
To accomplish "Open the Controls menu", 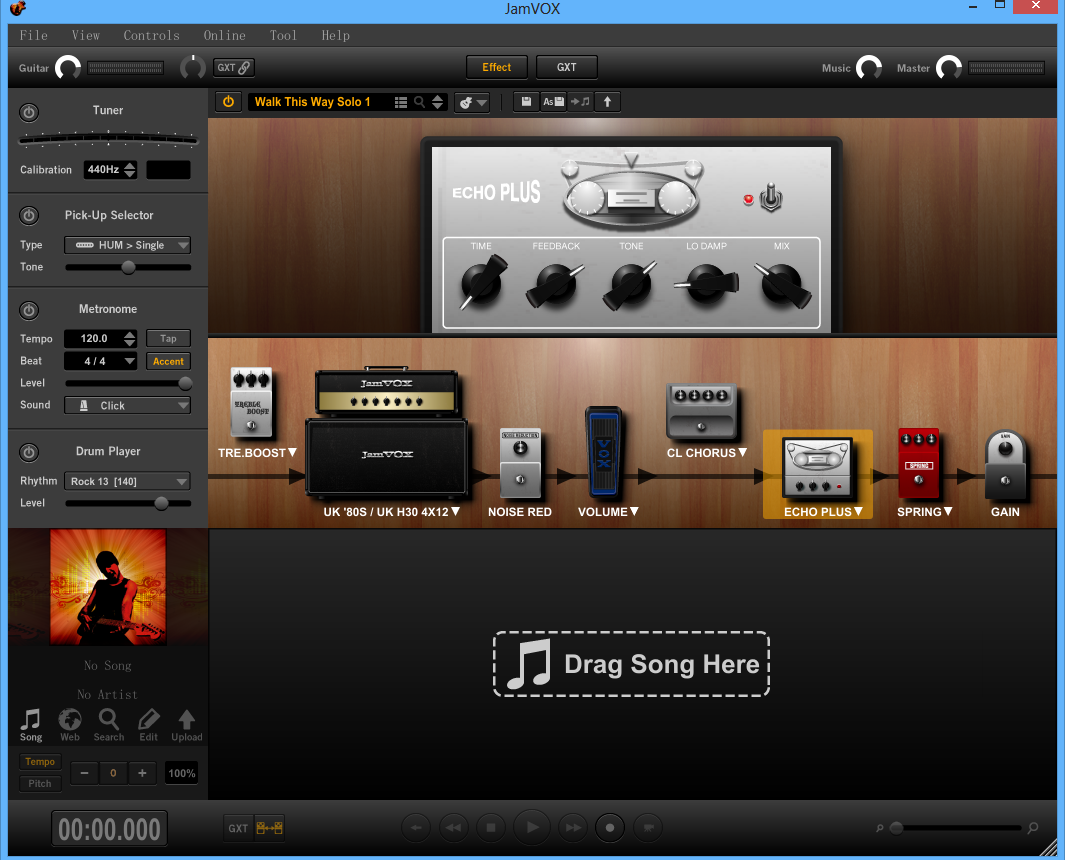I will tap(151, 35).
